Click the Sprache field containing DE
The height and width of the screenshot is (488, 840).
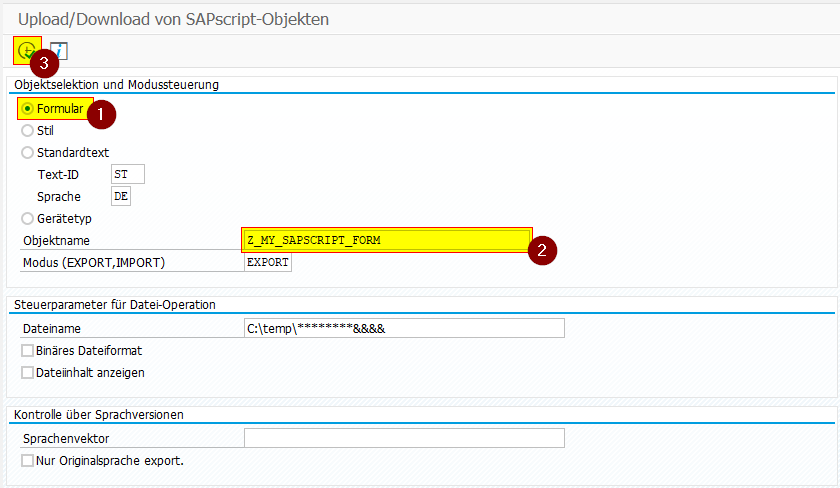pyautogui.click(x=121, y=197)
